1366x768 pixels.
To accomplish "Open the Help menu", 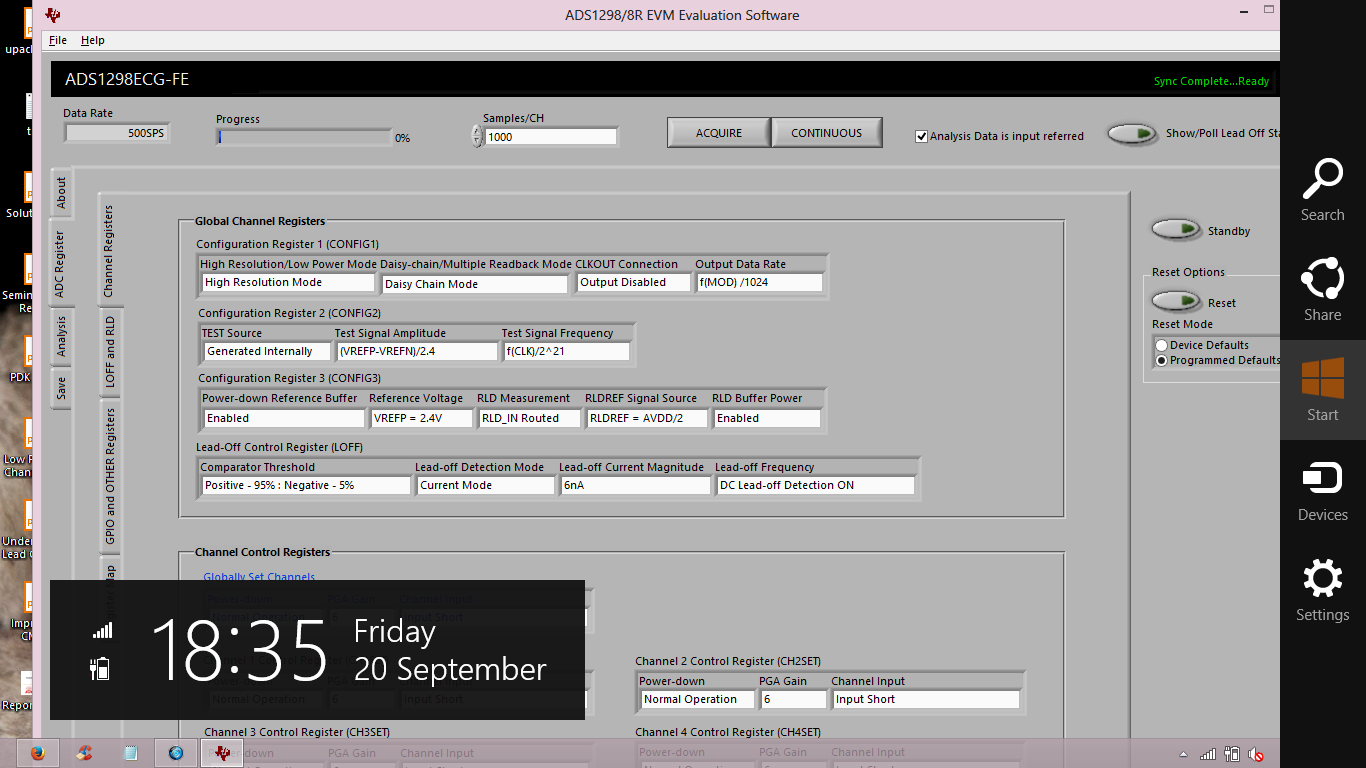I will tap(93, 40).
